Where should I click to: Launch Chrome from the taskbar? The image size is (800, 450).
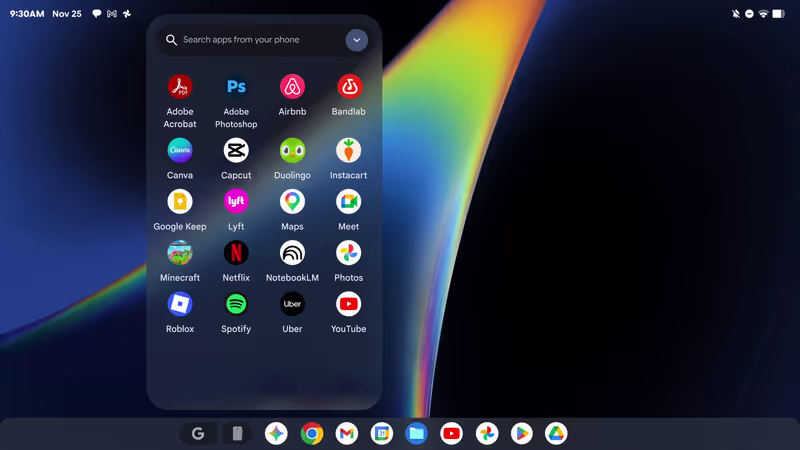312,434
